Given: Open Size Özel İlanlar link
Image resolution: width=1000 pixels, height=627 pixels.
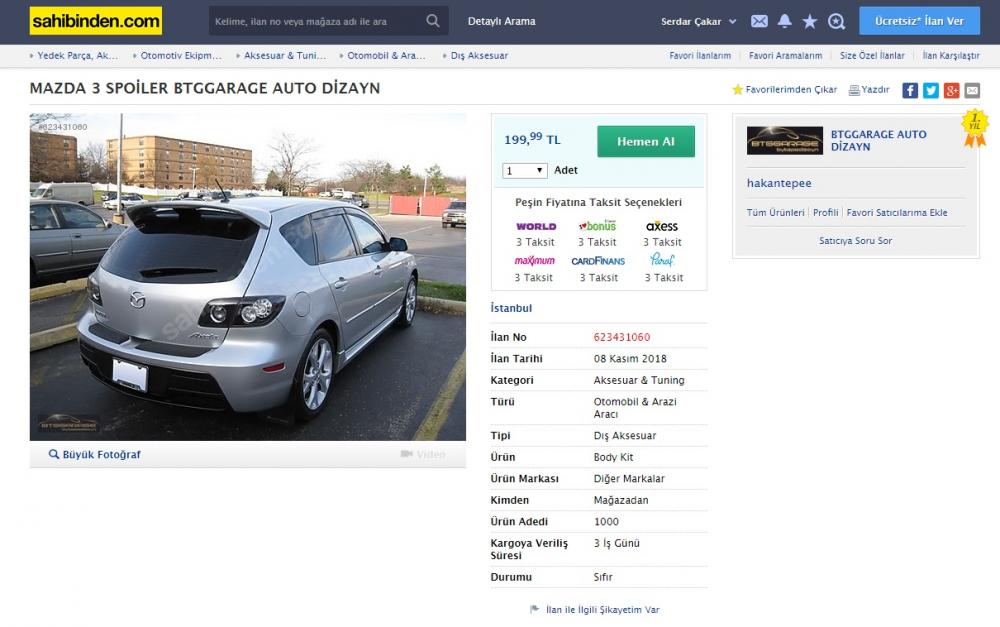Looking at the screenshot, I should click(x=872, y=55).
